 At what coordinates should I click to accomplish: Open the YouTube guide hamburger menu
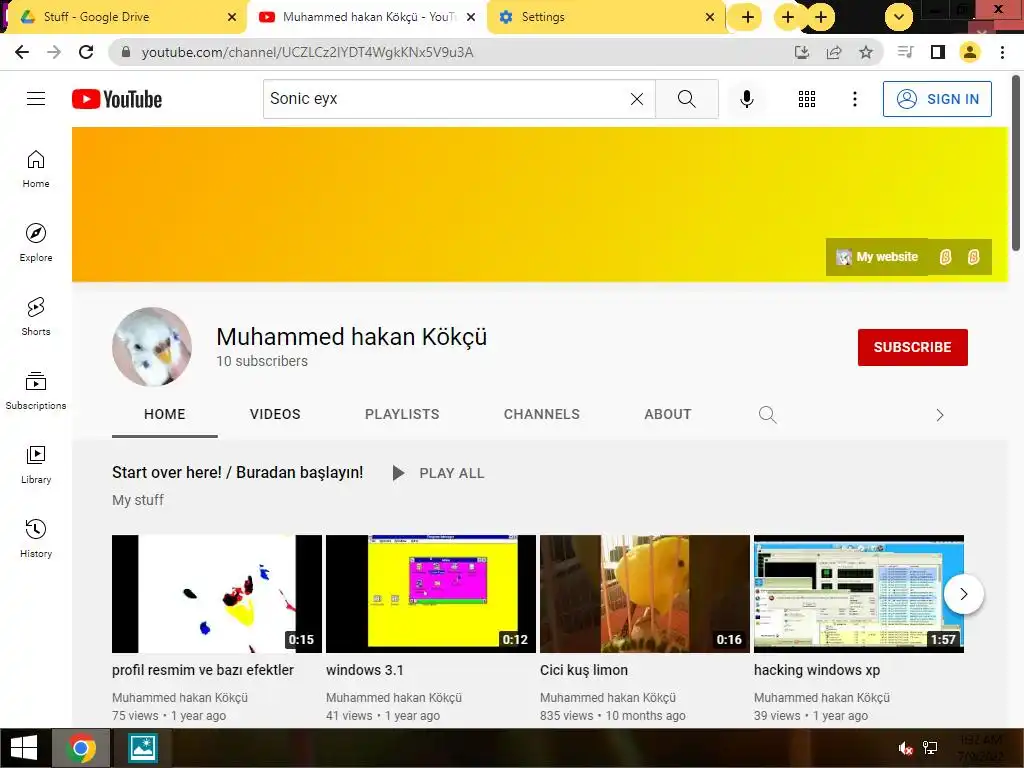pyautogui.click(x=36, y=99)
